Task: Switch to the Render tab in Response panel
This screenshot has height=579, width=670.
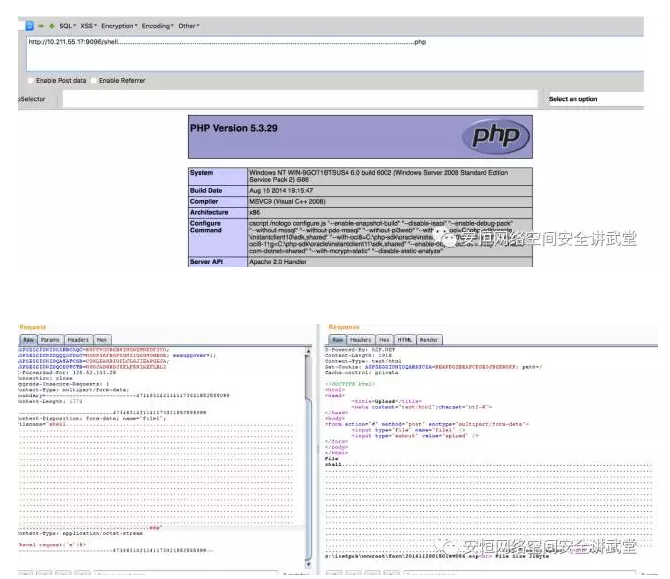Action: click(429, 340)
